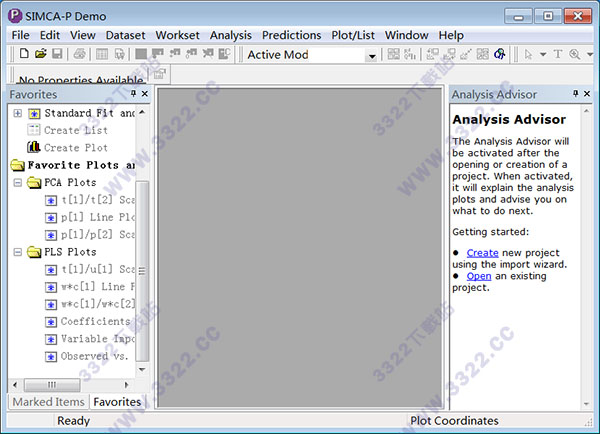Click the Create Plot bar chart icon
This screenshot has width=600, height=434.
(x=34, y=147)
